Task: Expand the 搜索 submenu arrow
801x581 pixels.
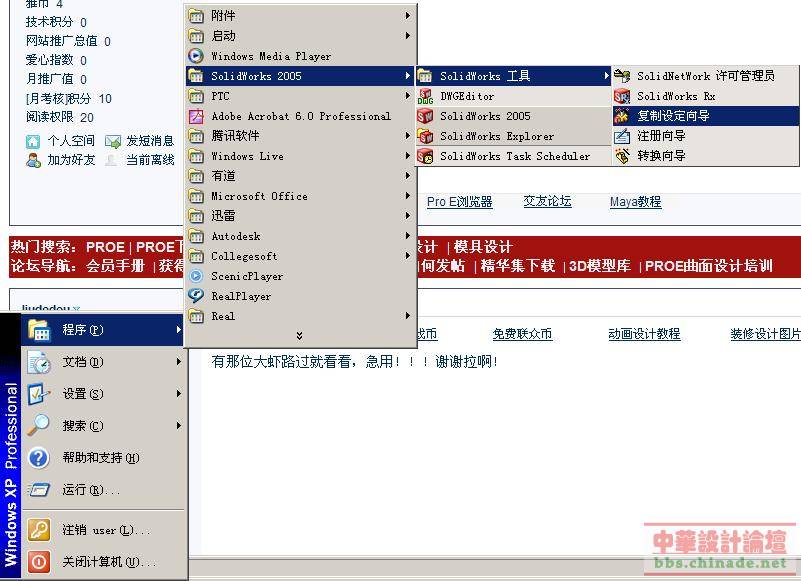Action: coord(179,426)
